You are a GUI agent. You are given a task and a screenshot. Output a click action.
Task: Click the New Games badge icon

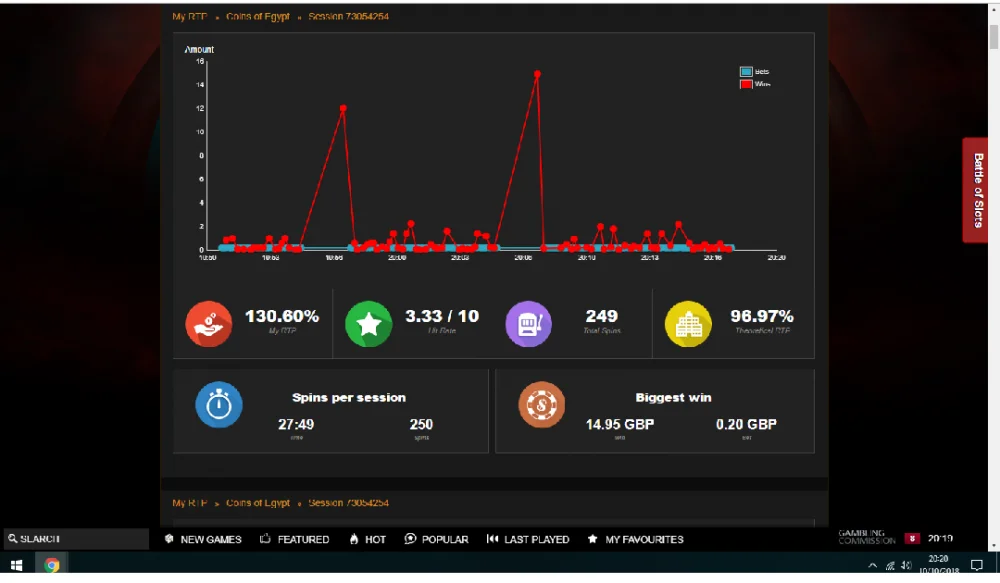coord(169,539)
